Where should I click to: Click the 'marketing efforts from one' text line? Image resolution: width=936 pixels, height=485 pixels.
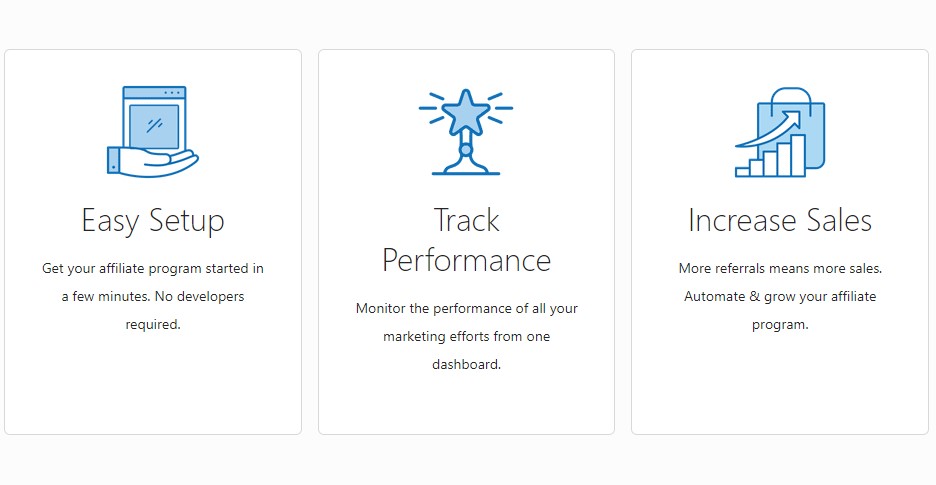pyautogui.click(x=467, y=336)
